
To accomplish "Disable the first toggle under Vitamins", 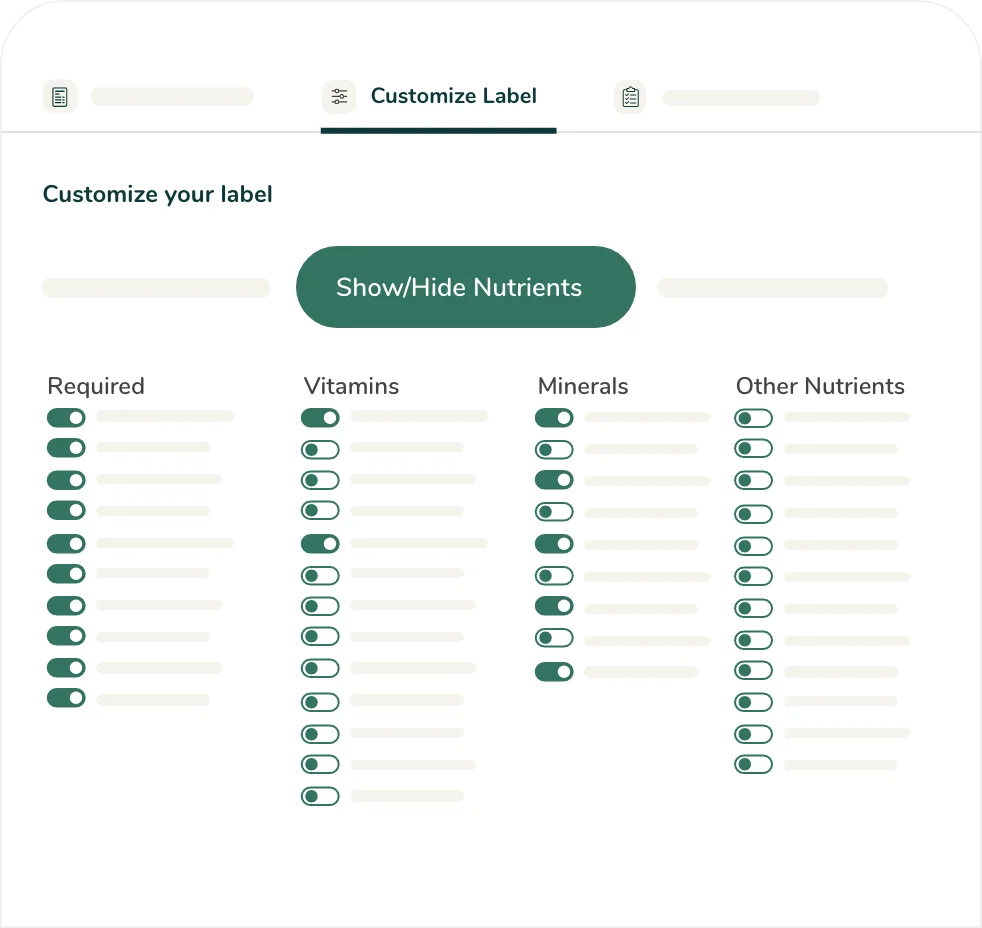I will 320,418.
